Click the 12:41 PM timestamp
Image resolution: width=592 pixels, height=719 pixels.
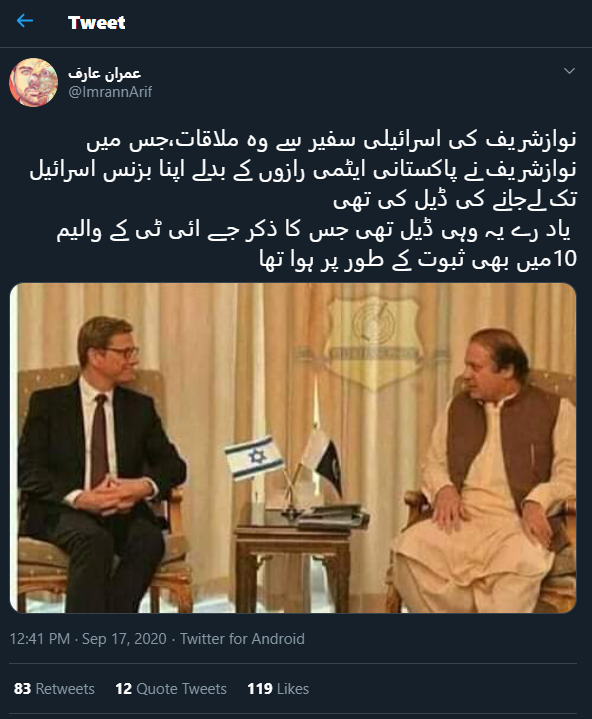pyautogui.click(x=40, y=639)
